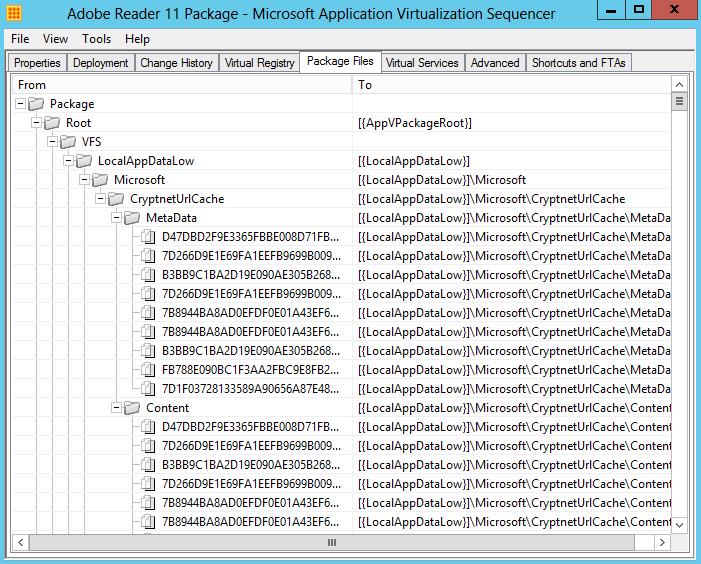Viewport: 701px width, 564px height.
Task: Click the Package folder icon
Action: click(x=36, y=104)
